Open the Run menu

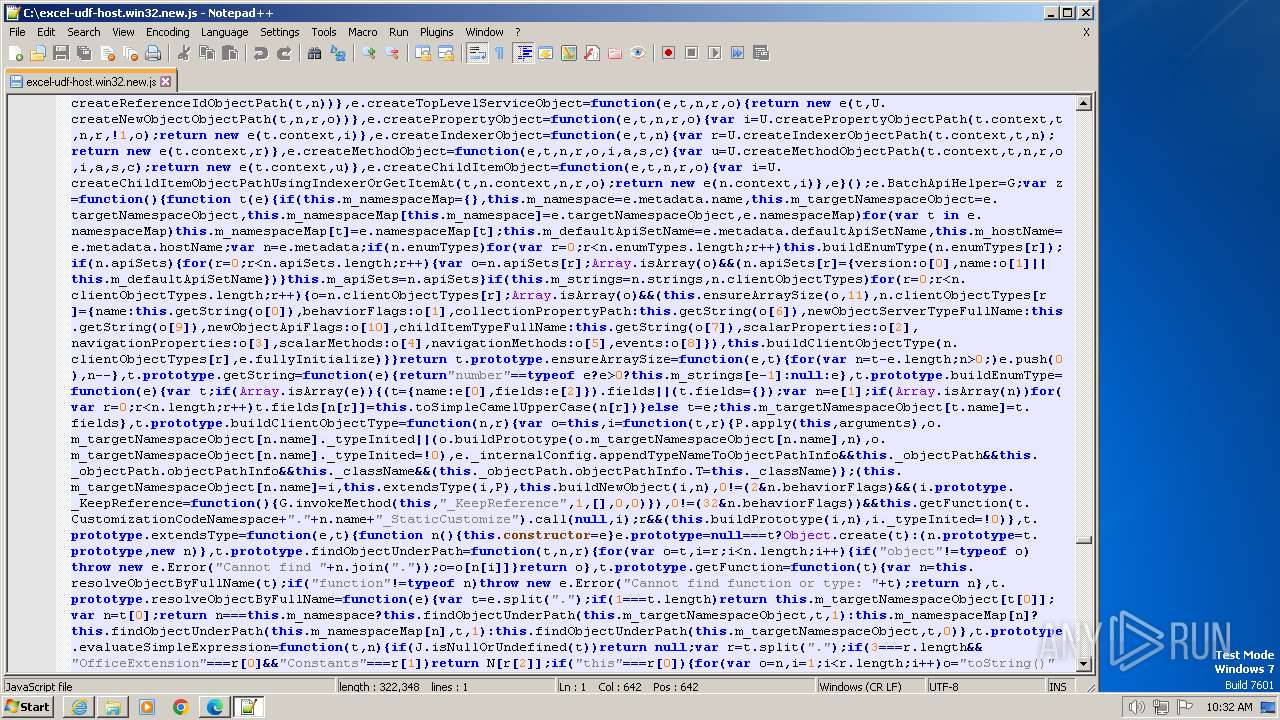[399, 32]
